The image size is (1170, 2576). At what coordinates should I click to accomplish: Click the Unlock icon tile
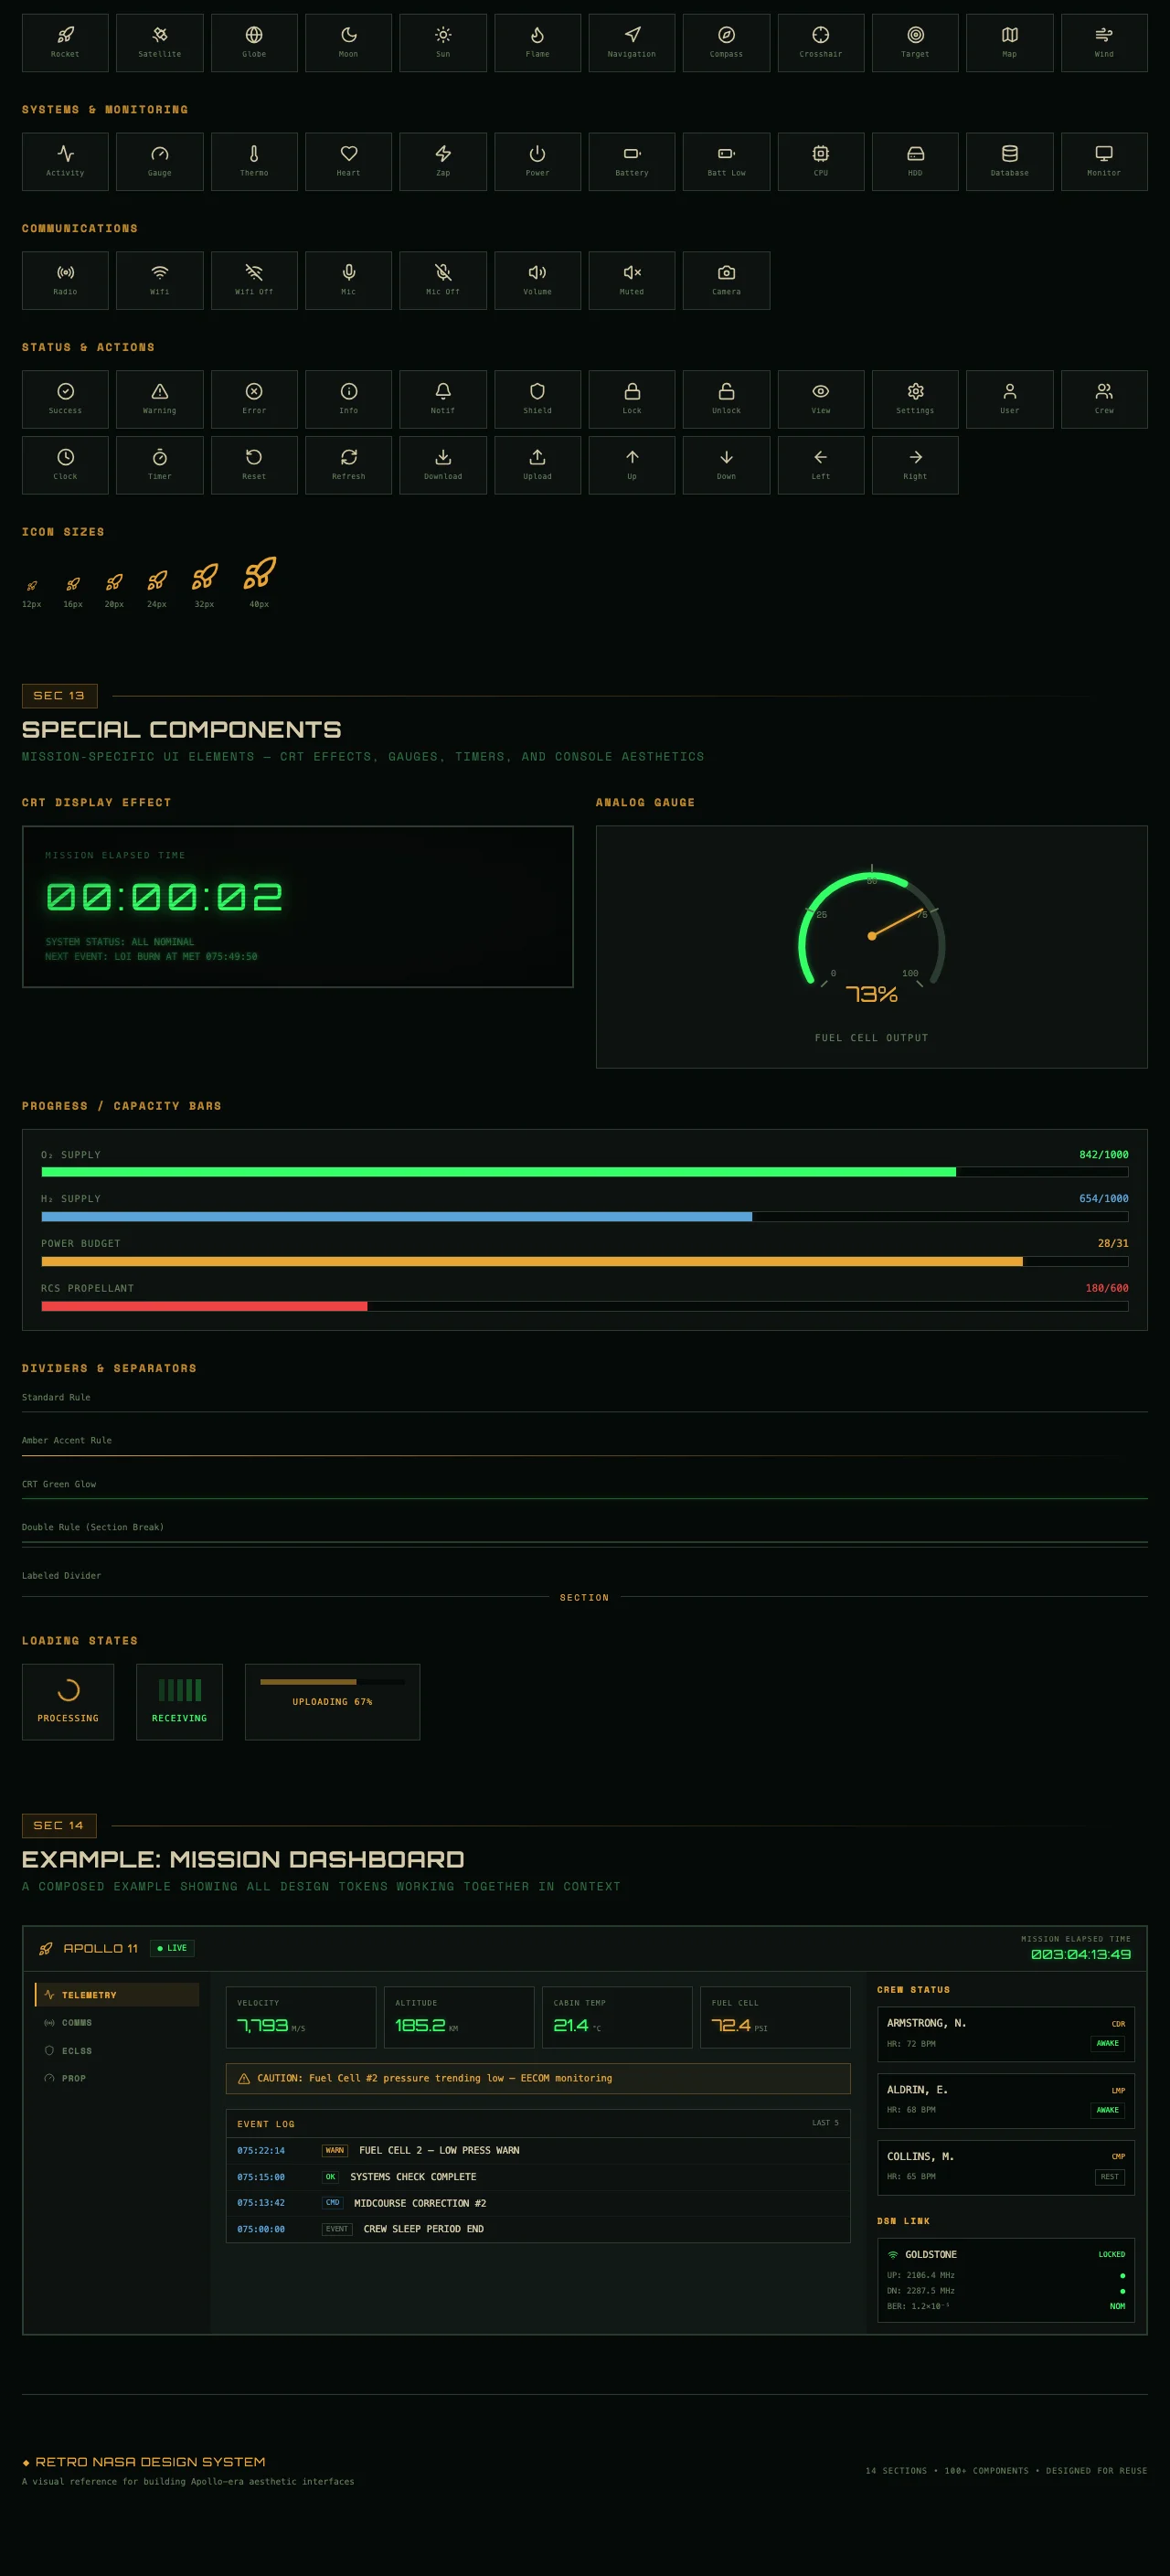tap(726, 400)
